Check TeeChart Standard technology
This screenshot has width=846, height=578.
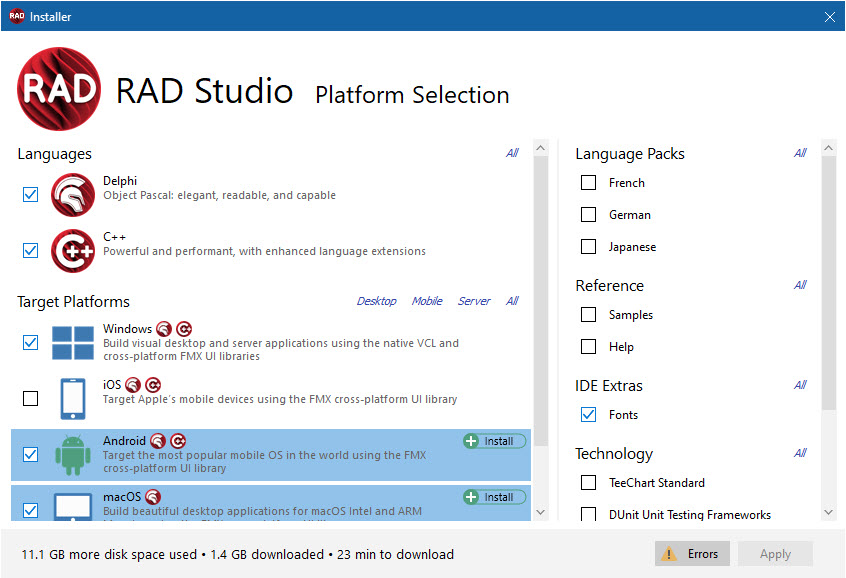pos(588,482)
